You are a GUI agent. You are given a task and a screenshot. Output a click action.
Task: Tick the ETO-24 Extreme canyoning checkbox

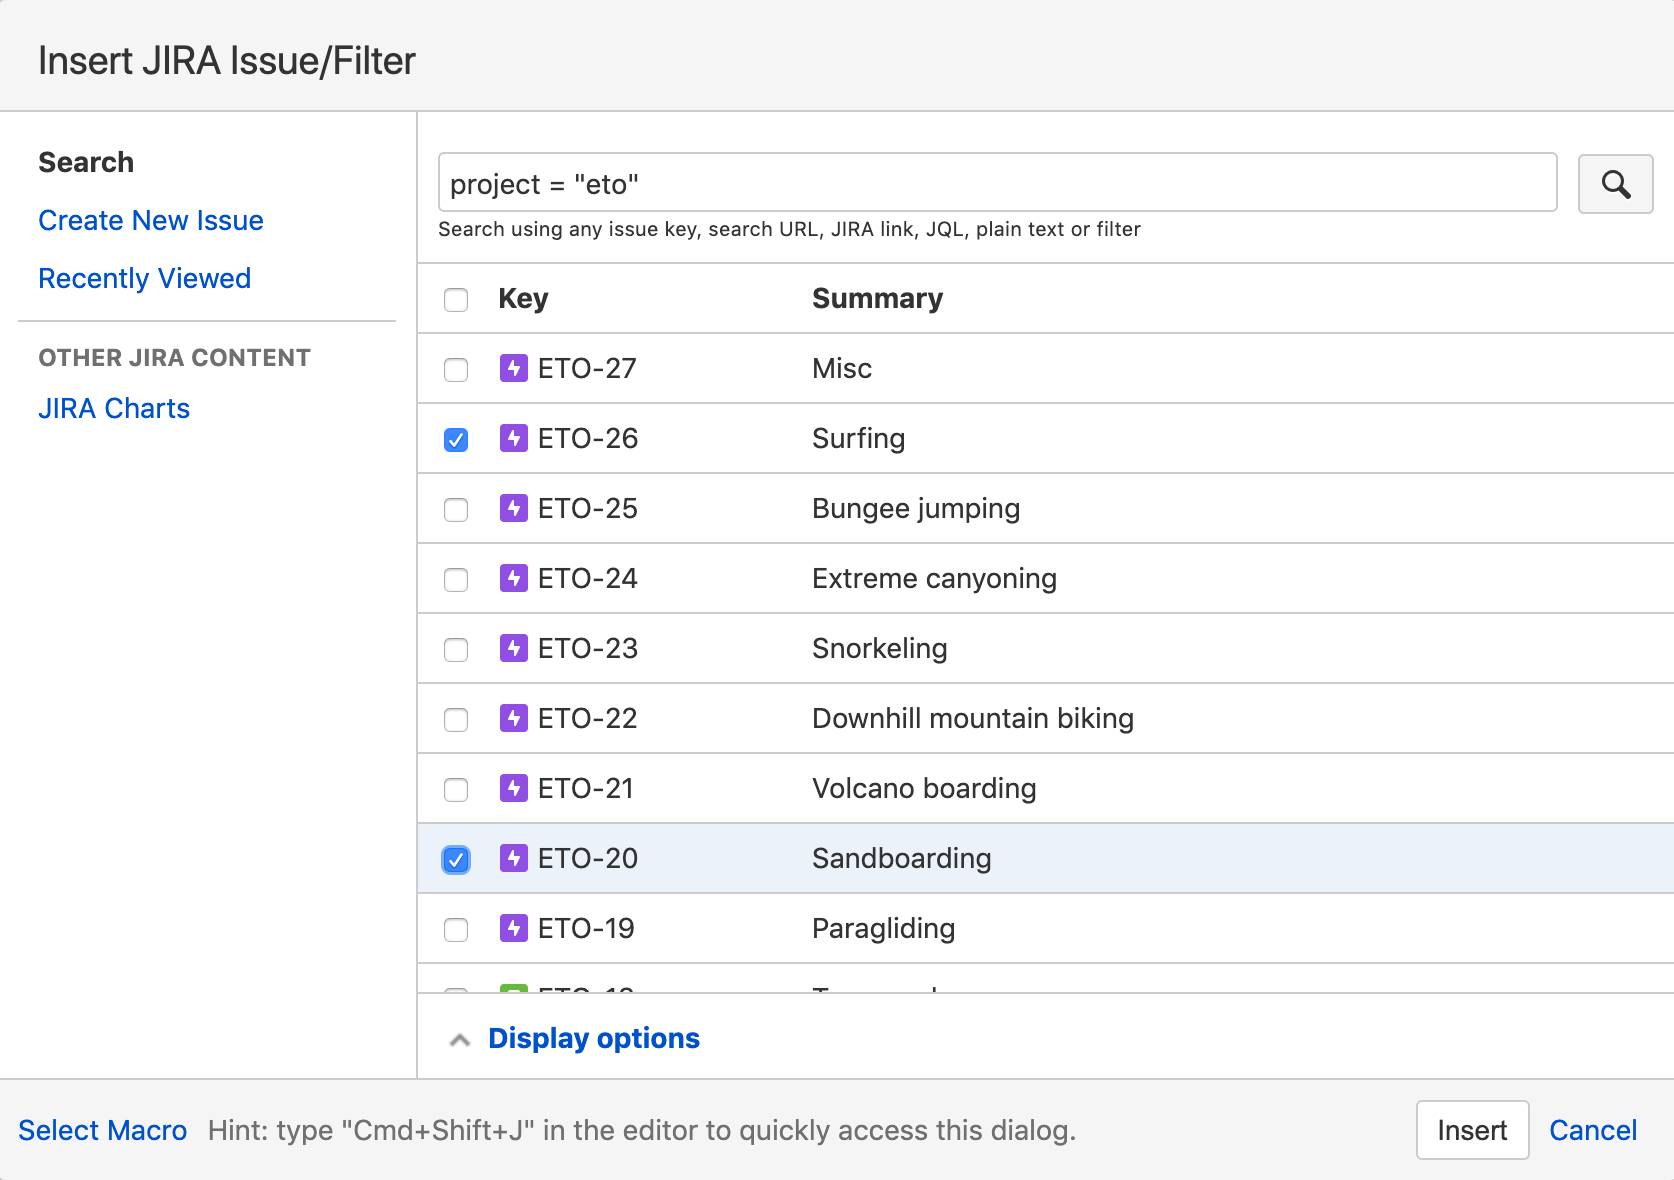click(x=456, y=580)
